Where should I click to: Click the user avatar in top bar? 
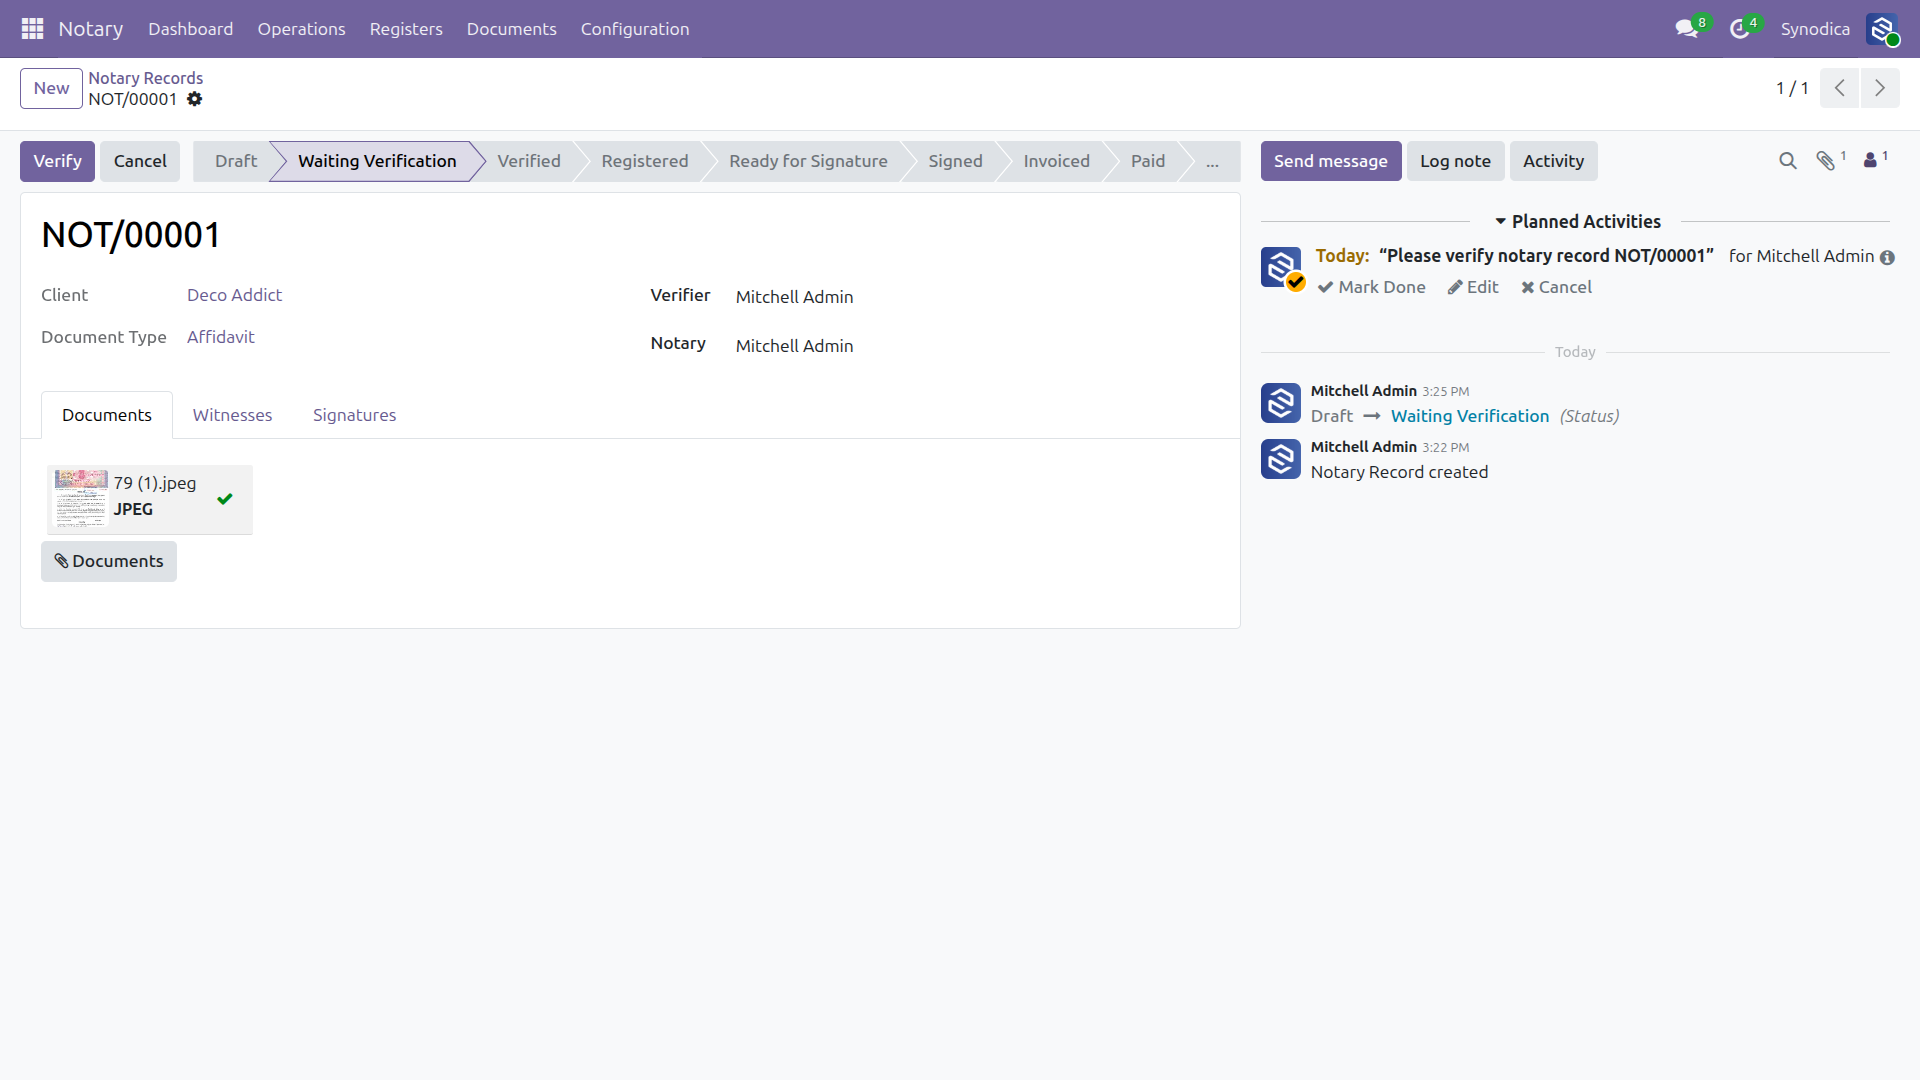click(x=1882, y=29)
